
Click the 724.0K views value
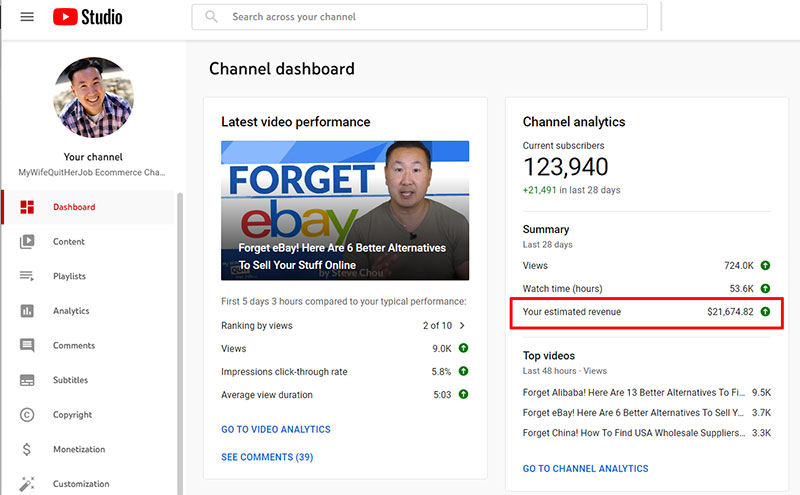coord(739,265)
